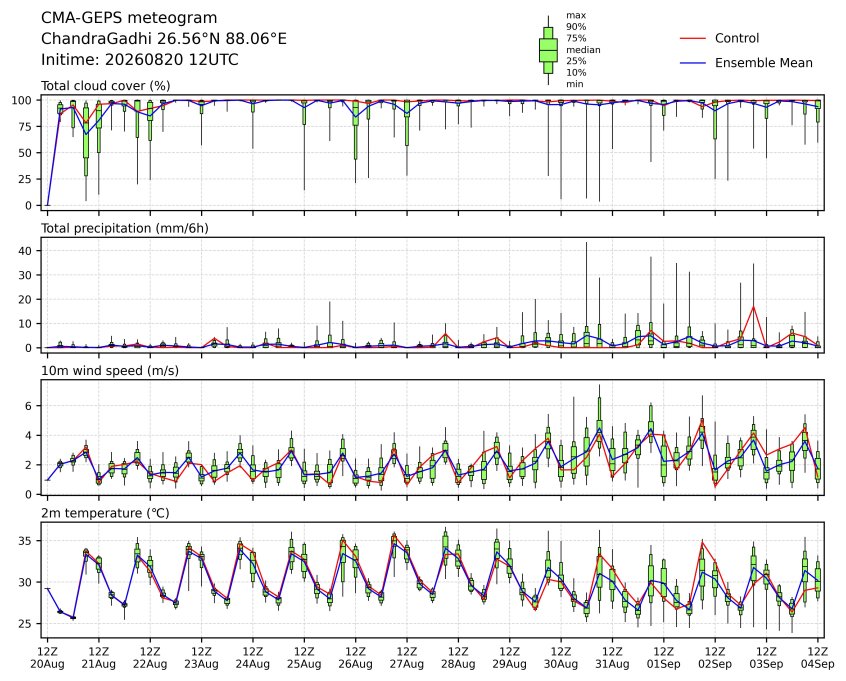Click the 'max' boxplot legend label
Viewport: 846px width, 681px height.
click(576, 16)
